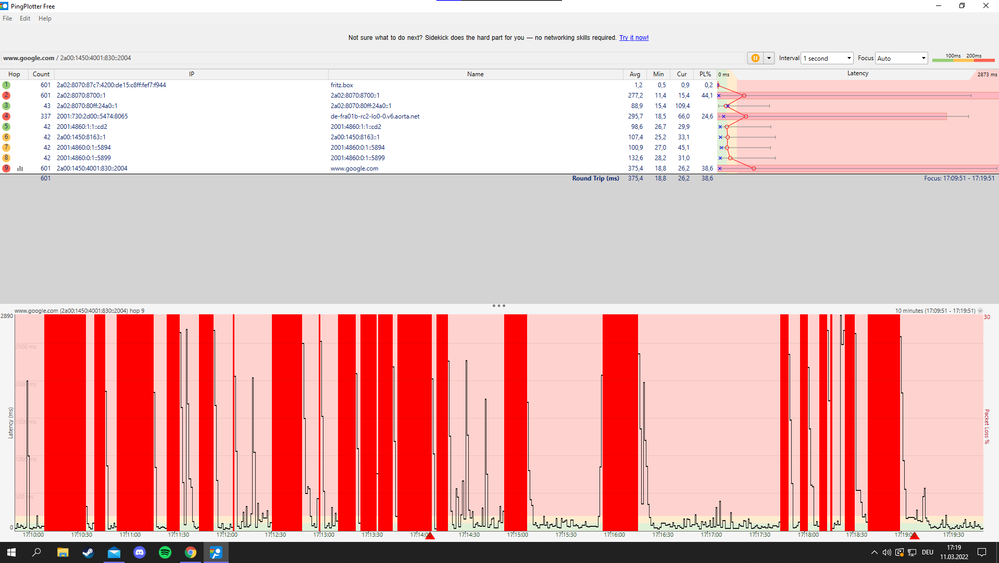
Task: Select hop 2 red number icon
Action: point(6,96)
